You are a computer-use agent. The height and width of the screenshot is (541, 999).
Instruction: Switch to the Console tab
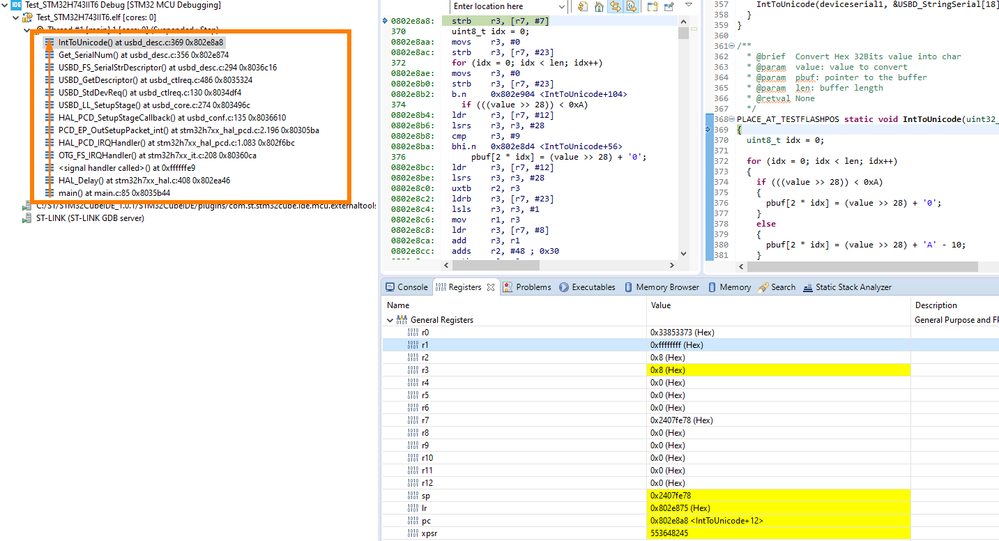pos(412,287)
